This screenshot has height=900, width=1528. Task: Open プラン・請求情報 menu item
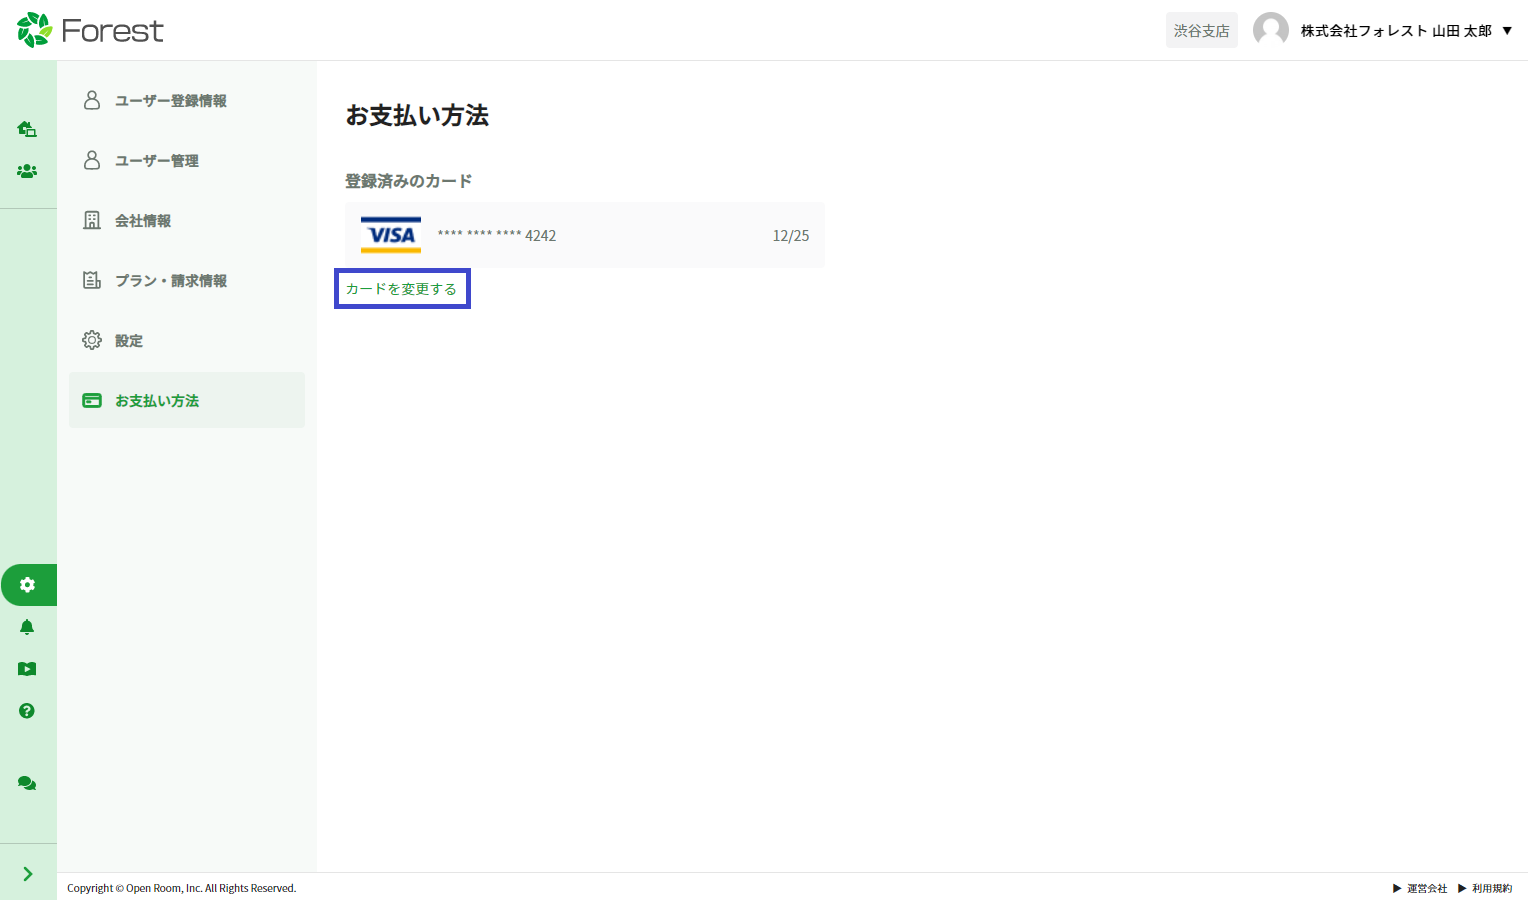pyautogui.click(x=170, y=281)
